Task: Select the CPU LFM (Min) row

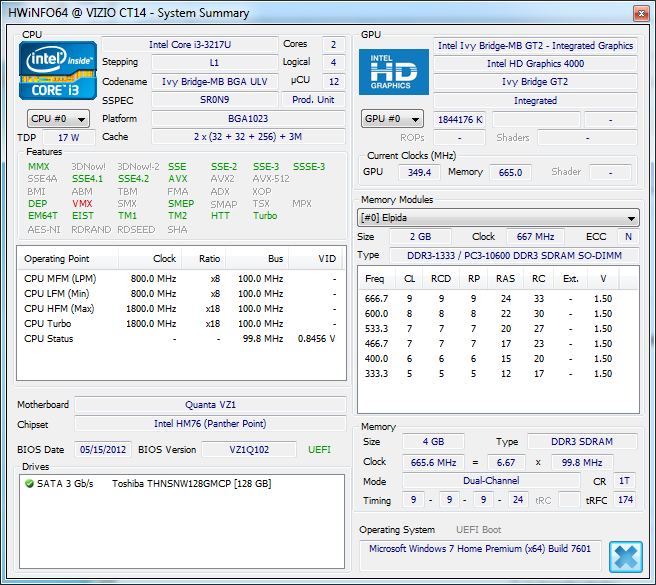Action: 180,294
